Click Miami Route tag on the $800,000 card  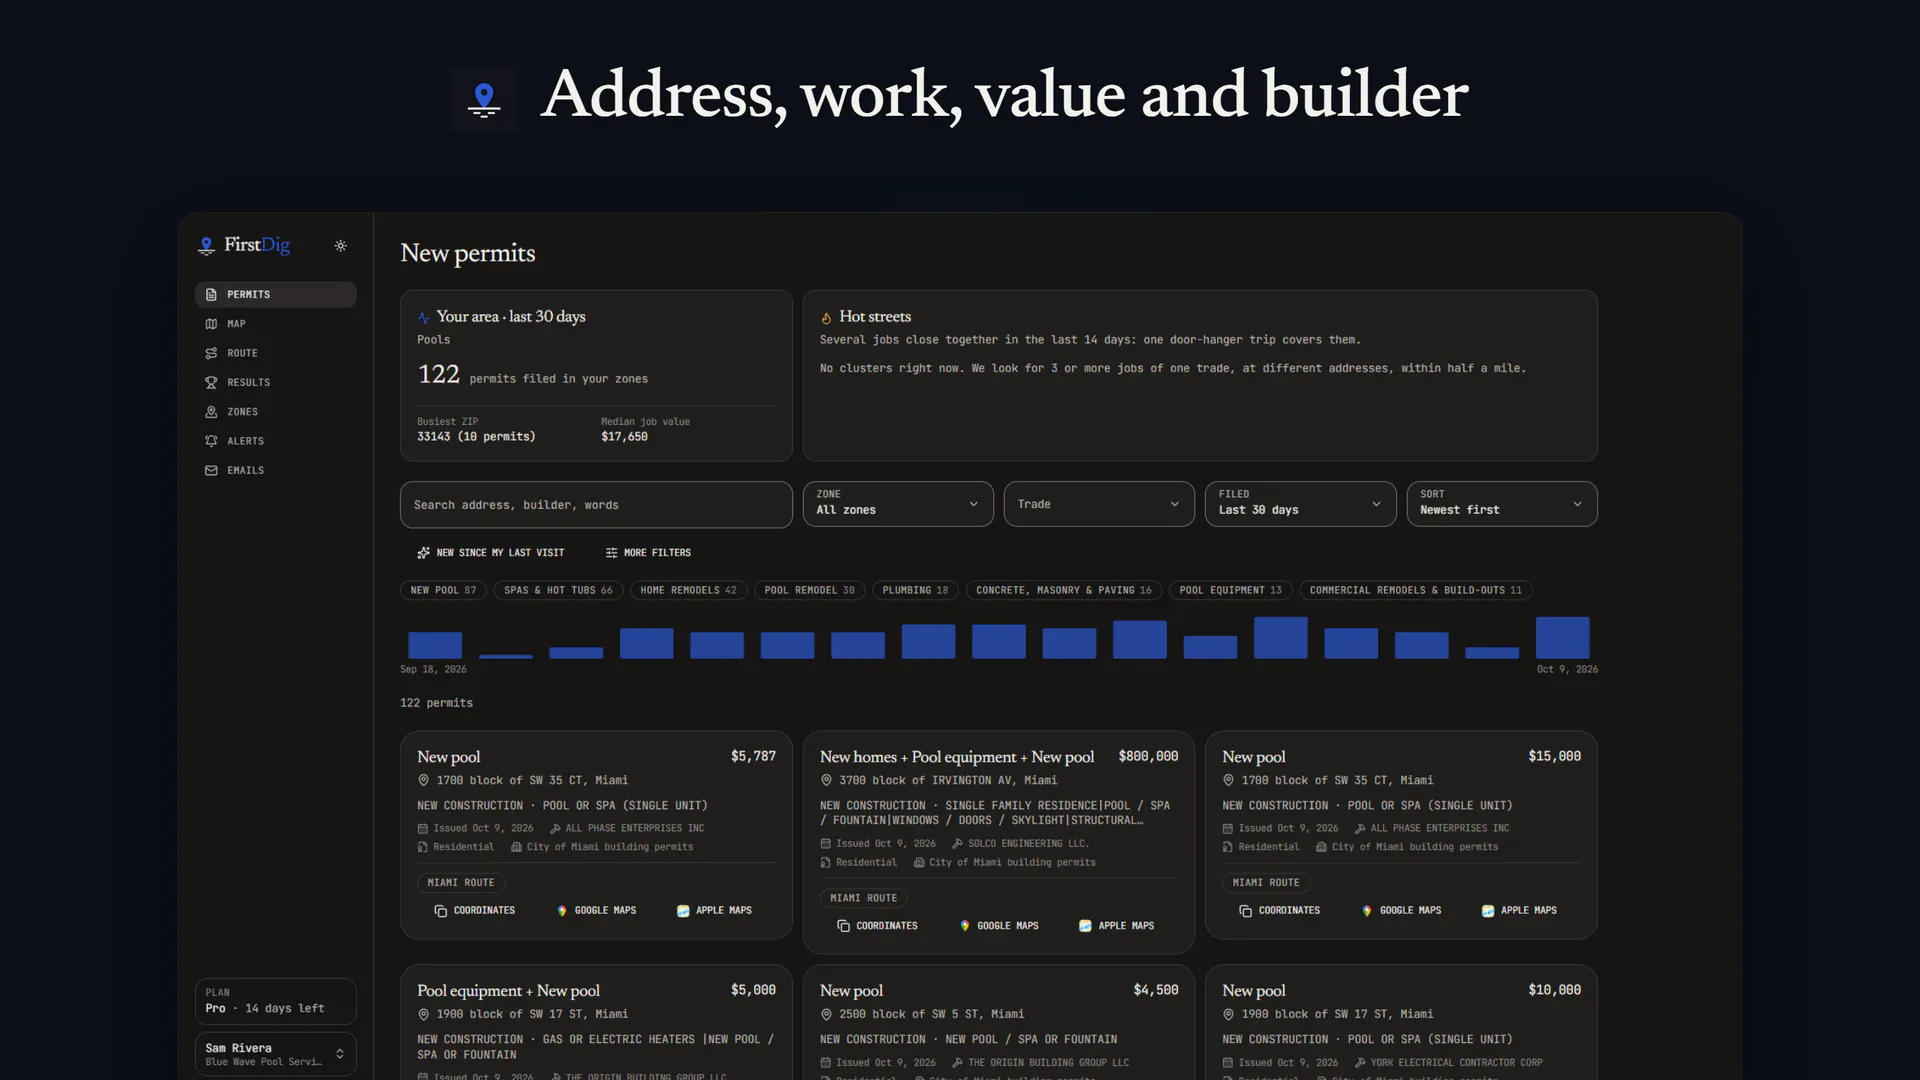863,898
